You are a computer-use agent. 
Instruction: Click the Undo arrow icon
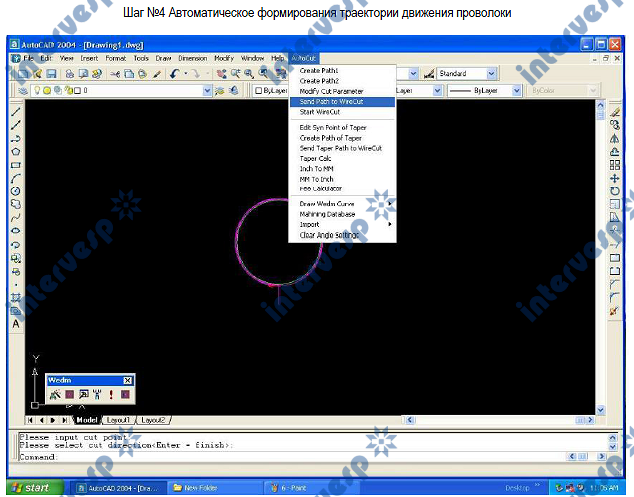pos(174,73)
